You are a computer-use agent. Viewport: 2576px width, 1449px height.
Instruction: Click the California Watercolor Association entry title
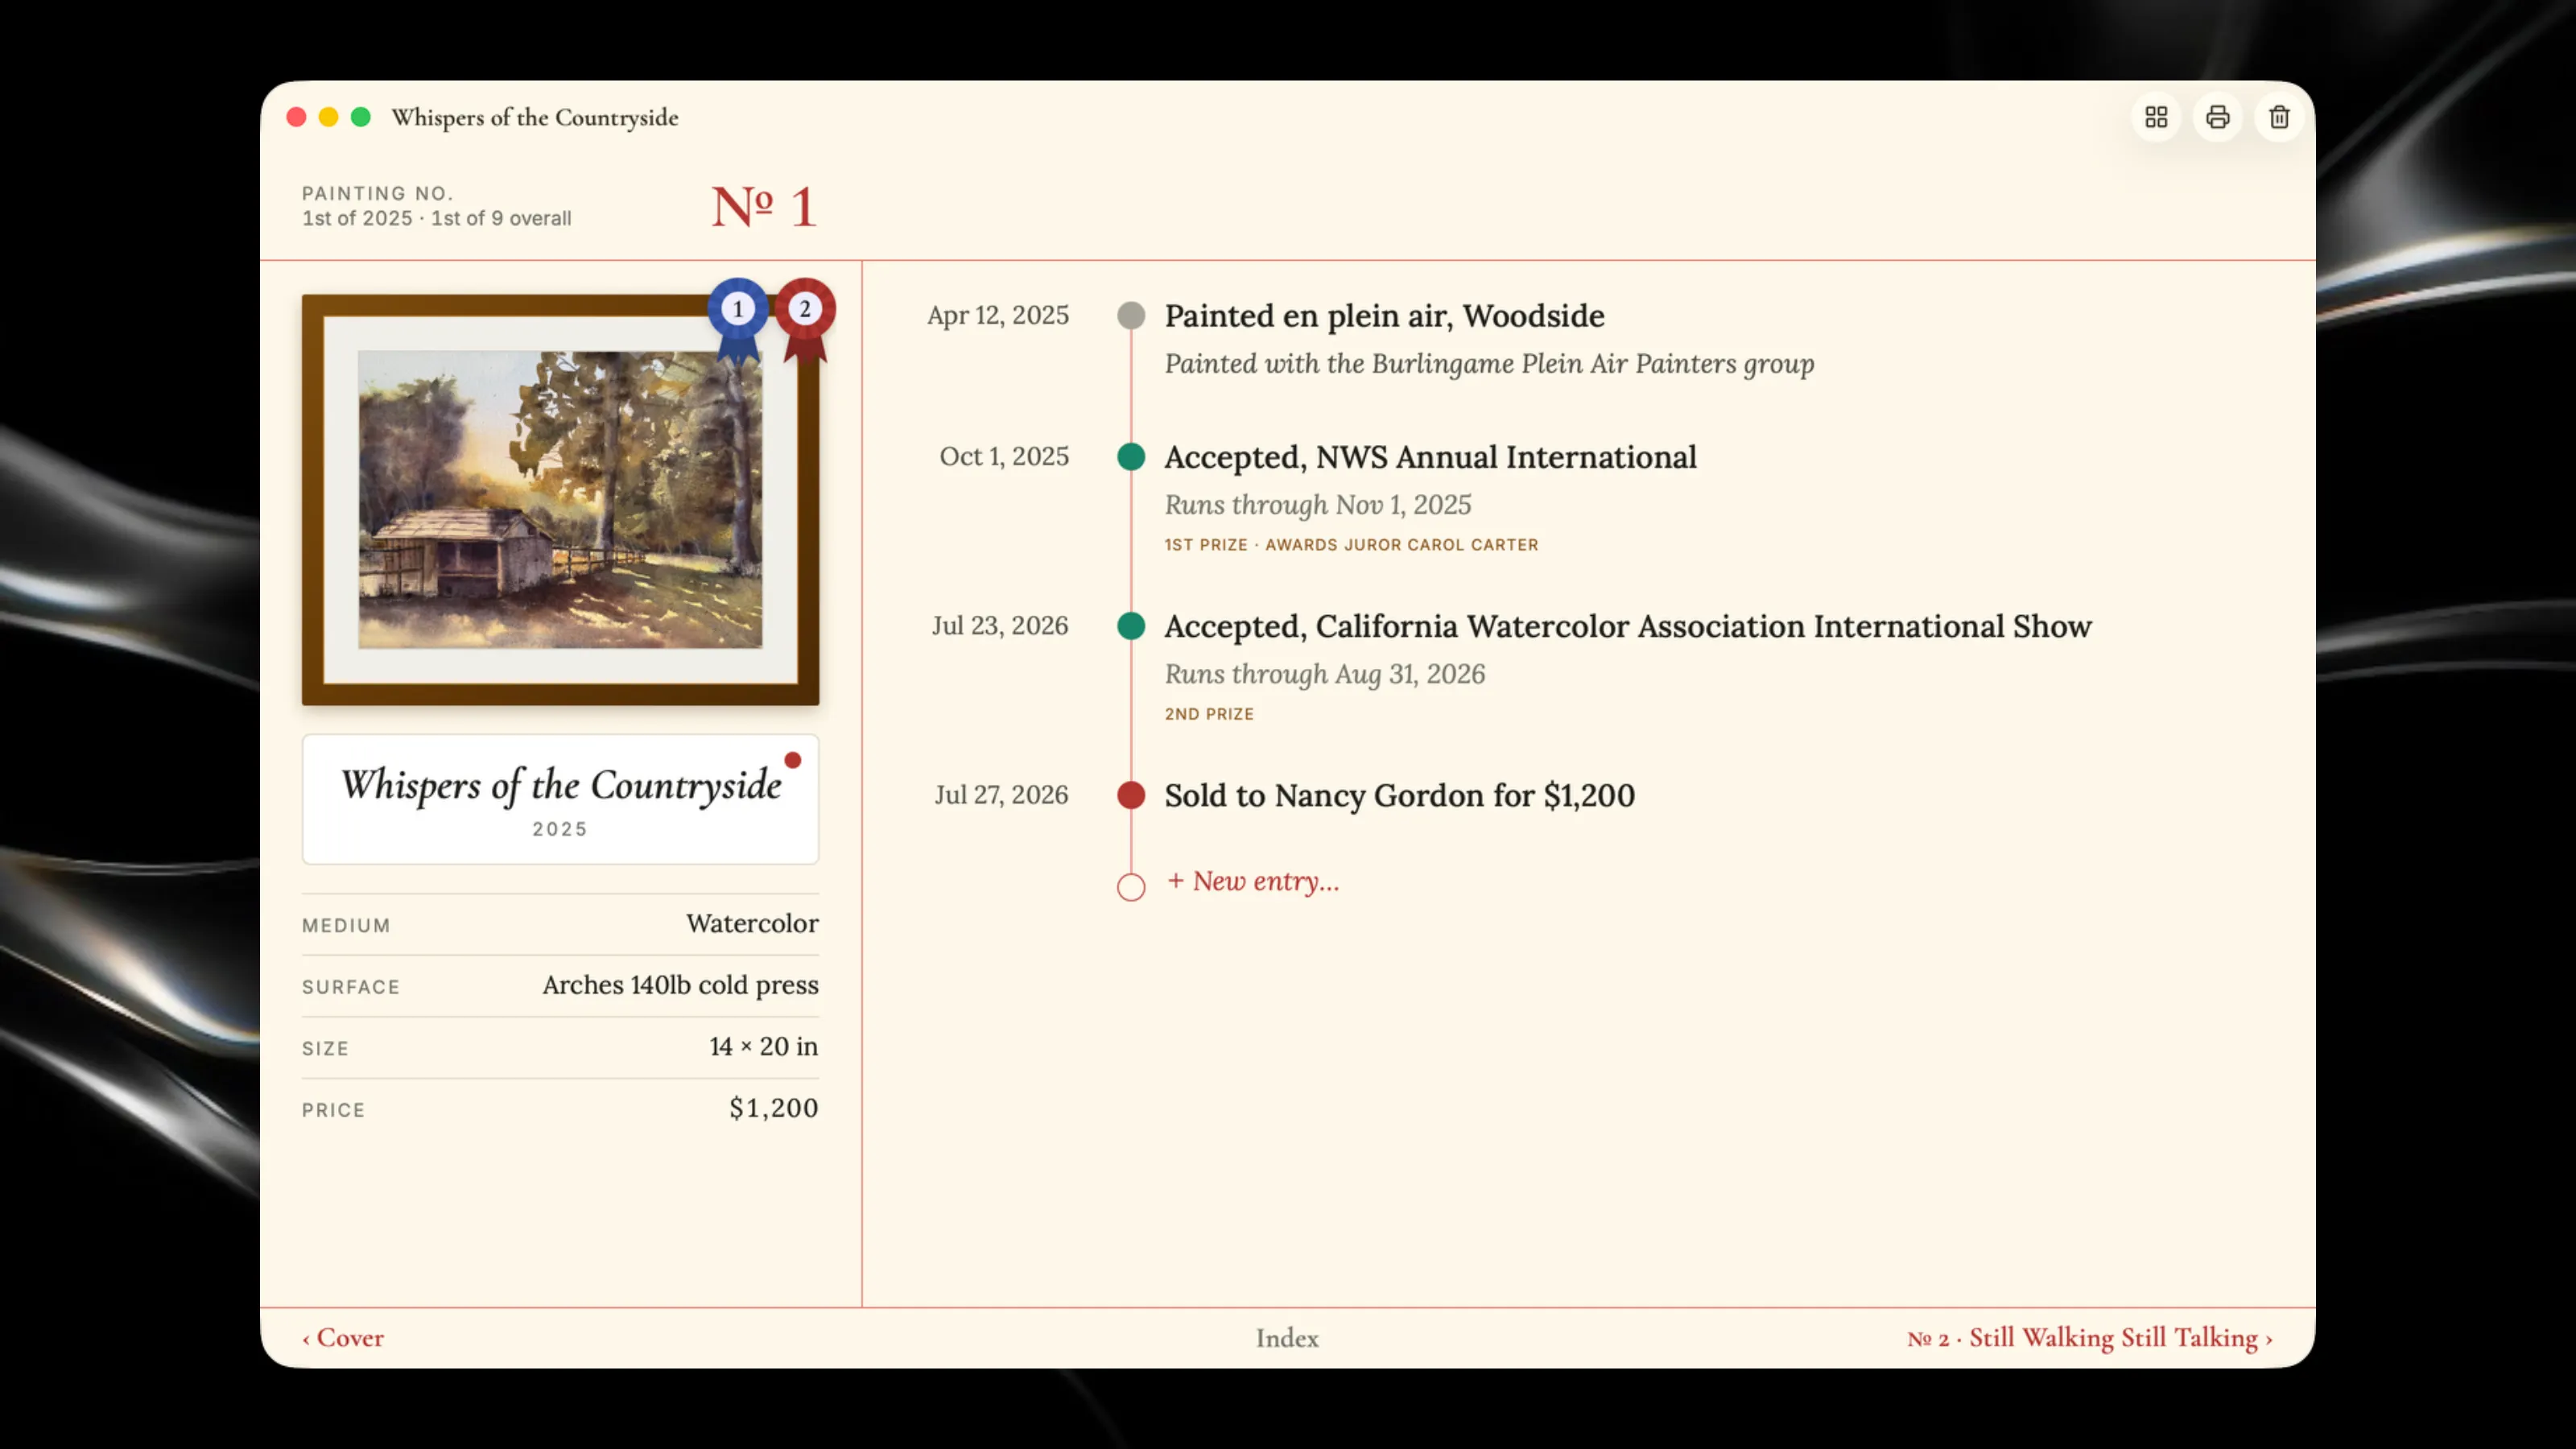[1628, 626]
